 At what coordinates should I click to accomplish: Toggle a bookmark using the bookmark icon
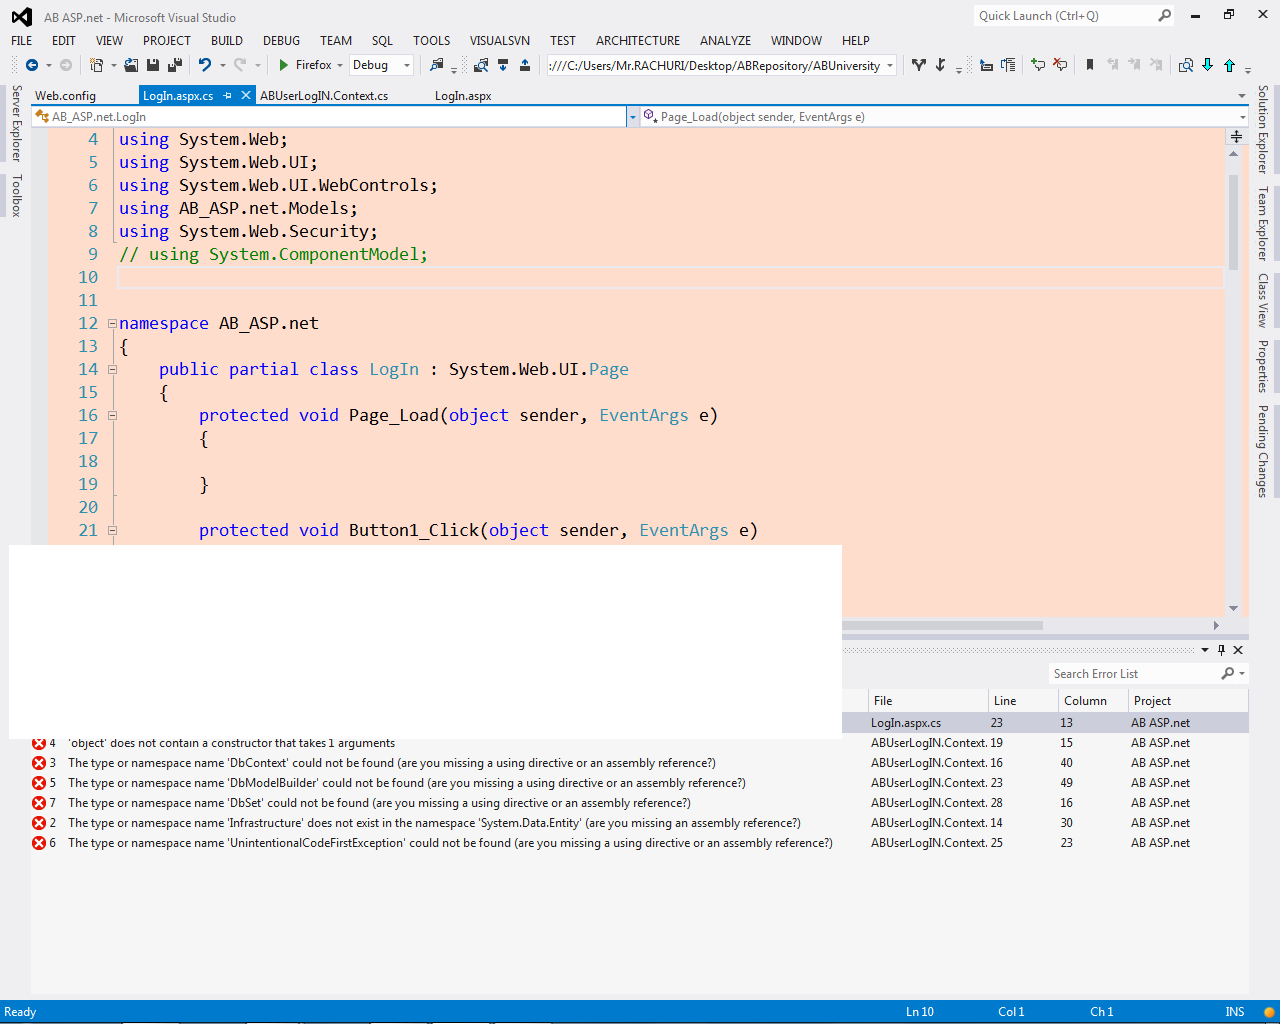pyautogui.click(x=1090, y=64)
